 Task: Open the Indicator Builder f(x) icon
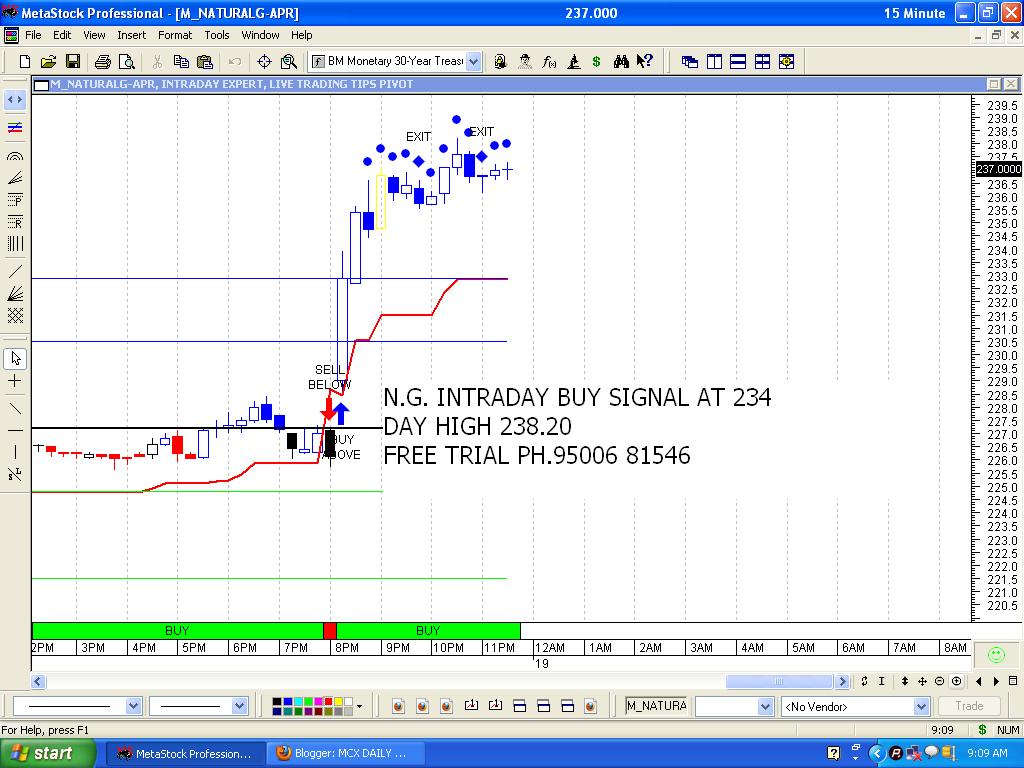tap(549, 61)
